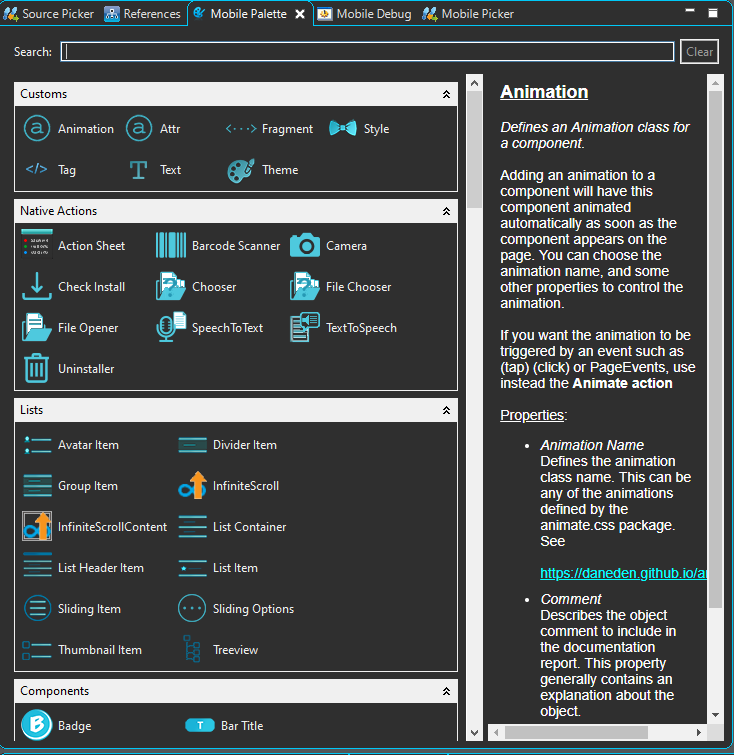The image size is (734, 755).
Task: Click documentation horizontal scrollbar left arrow
Action: click(x=496, y=732)
